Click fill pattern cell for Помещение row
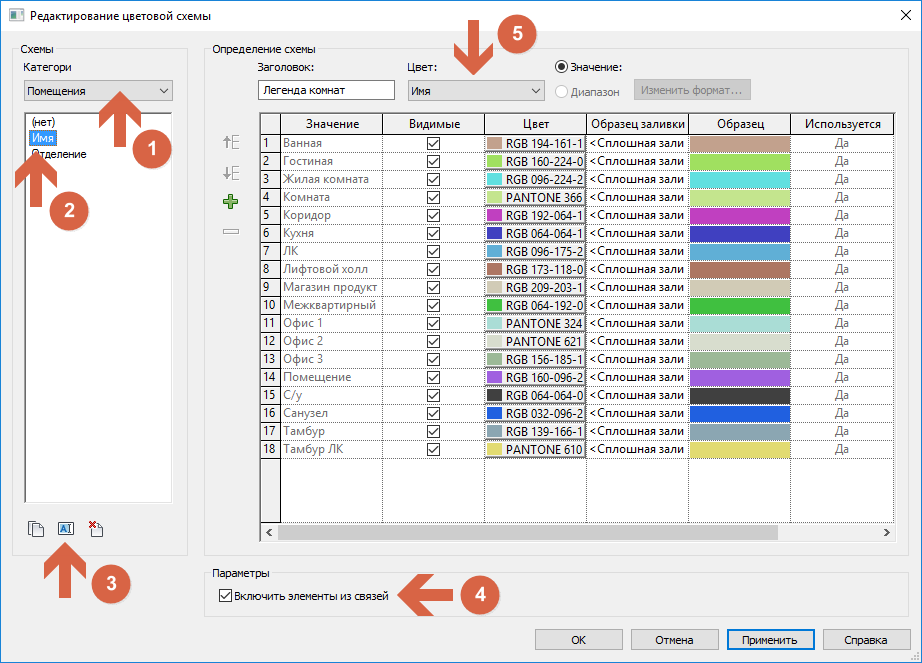 pos(637,377)
